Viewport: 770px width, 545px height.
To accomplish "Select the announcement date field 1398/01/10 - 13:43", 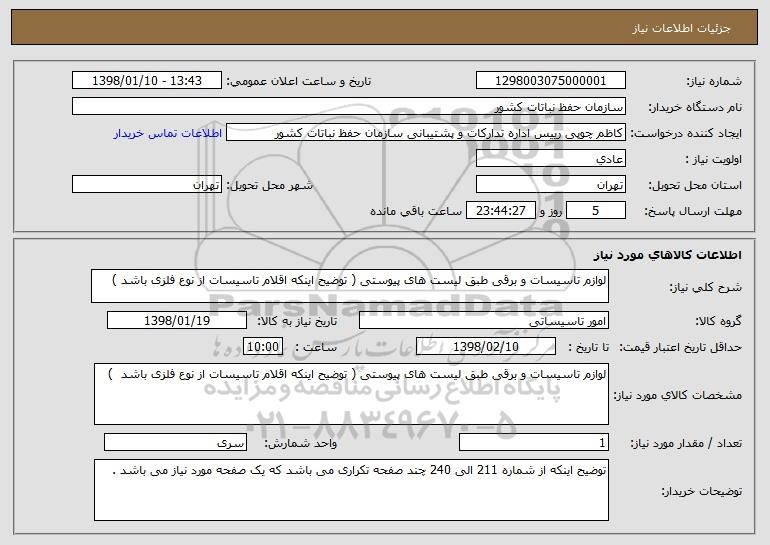I will click(x=147, y=81).
